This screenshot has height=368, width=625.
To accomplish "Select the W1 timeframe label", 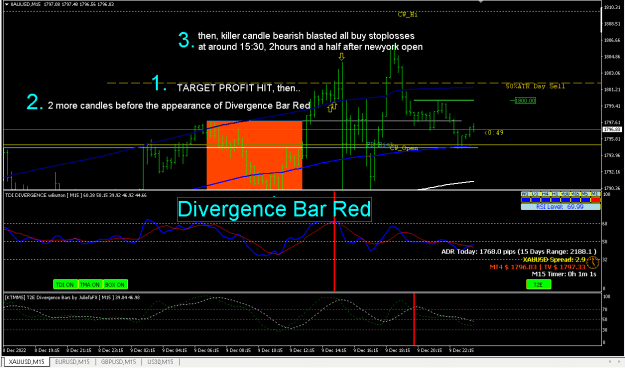I will (526, 194).
